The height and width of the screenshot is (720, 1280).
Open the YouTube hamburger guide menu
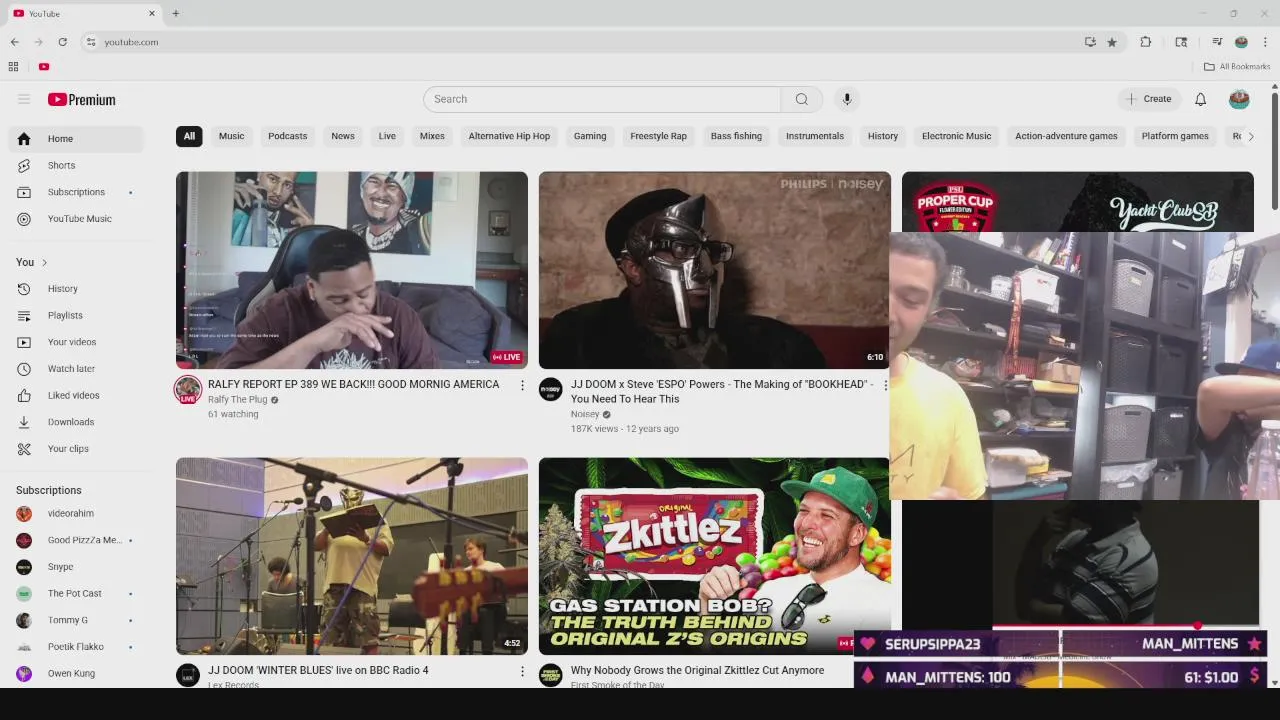pyautogui.click(x=24, y=99)
